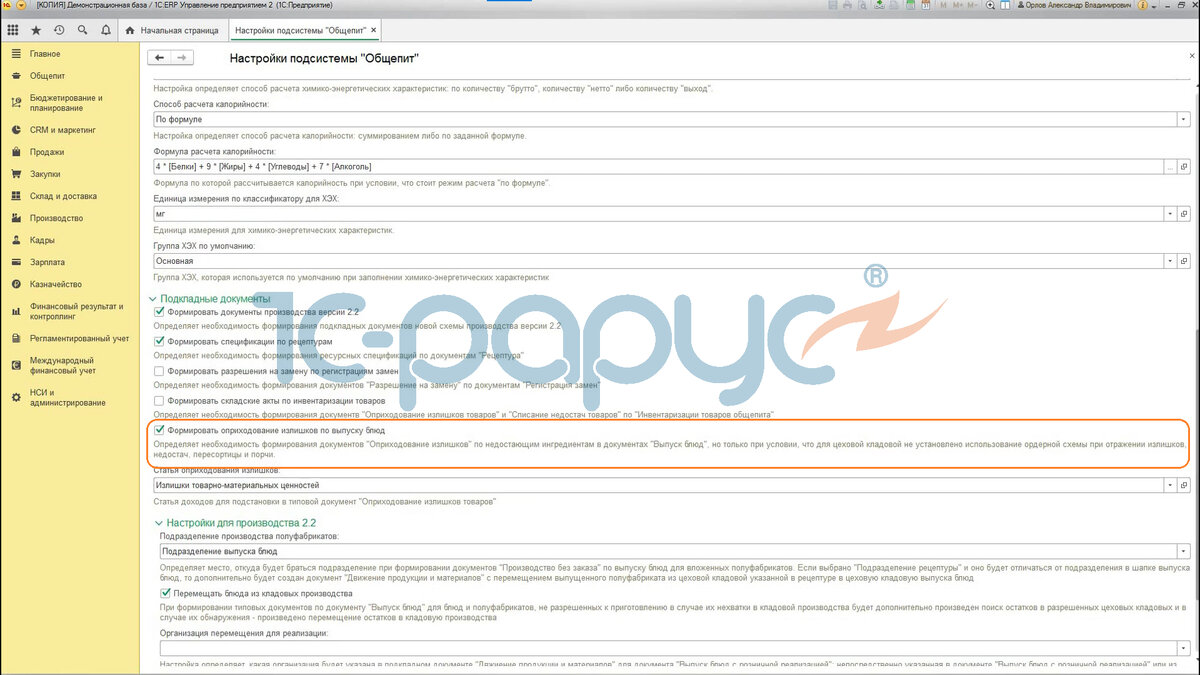The image size is (1200, 675).
Task: Toggle Формировать документы производства версии 2.2
Action: [159, 312]
